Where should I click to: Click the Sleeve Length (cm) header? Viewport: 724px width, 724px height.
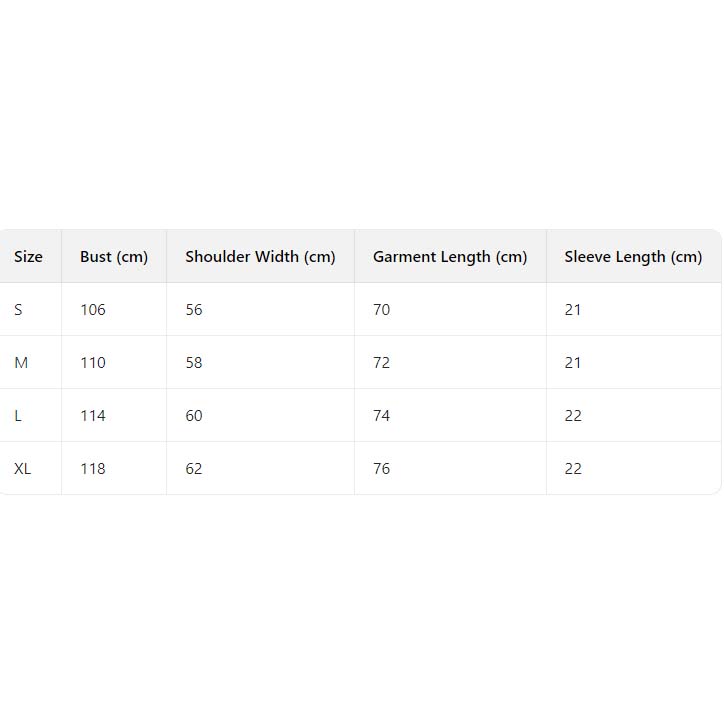633,257
